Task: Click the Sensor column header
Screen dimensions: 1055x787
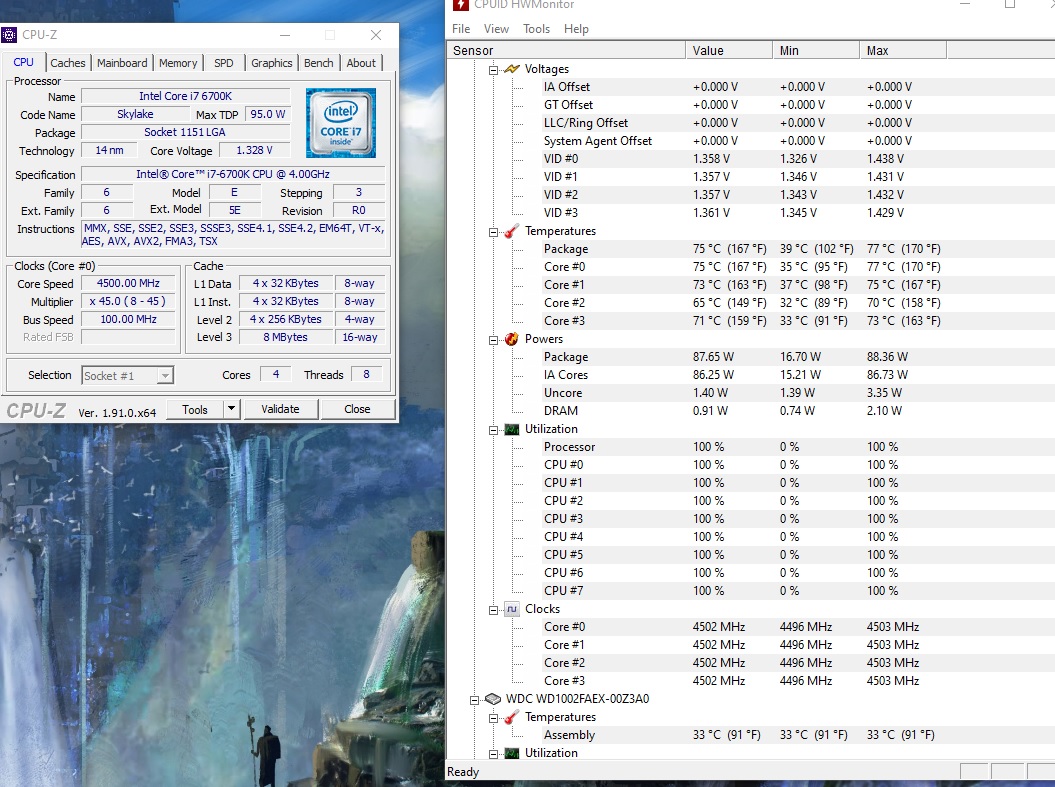Action: pyautogui.click(x=567, y=50)
